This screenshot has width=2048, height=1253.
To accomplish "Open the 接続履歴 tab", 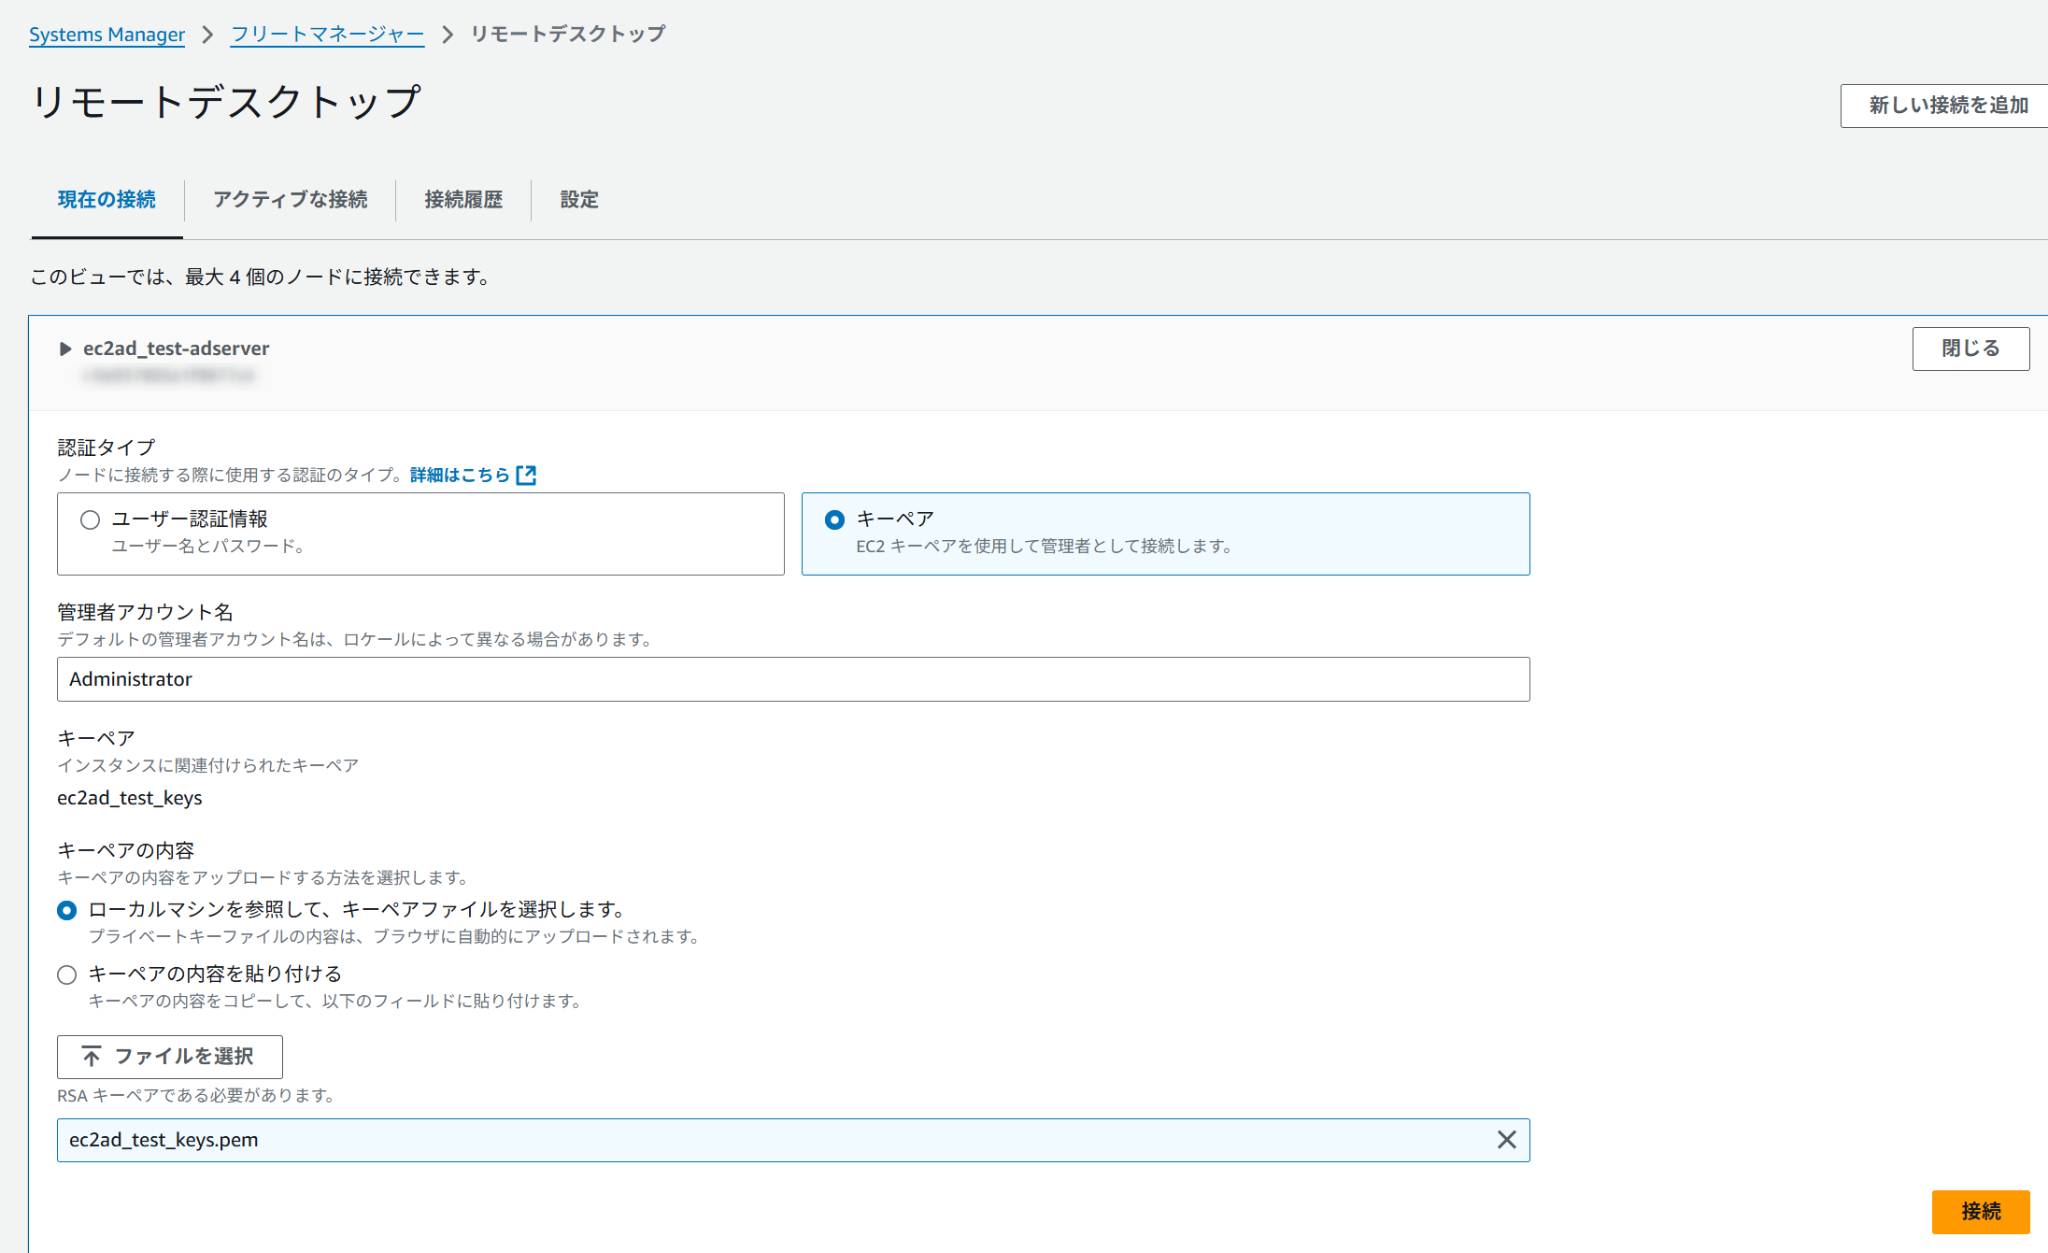I will [x=463, y=200].
